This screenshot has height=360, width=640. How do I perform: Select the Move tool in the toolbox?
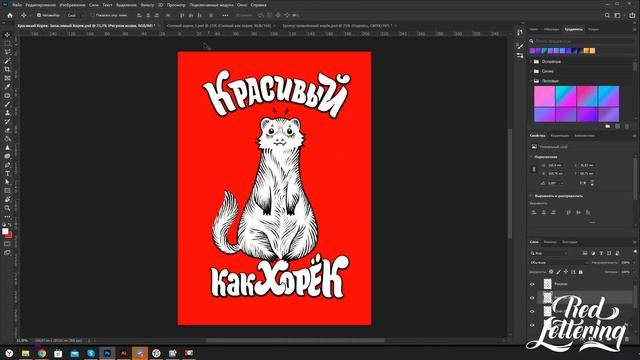7,35
